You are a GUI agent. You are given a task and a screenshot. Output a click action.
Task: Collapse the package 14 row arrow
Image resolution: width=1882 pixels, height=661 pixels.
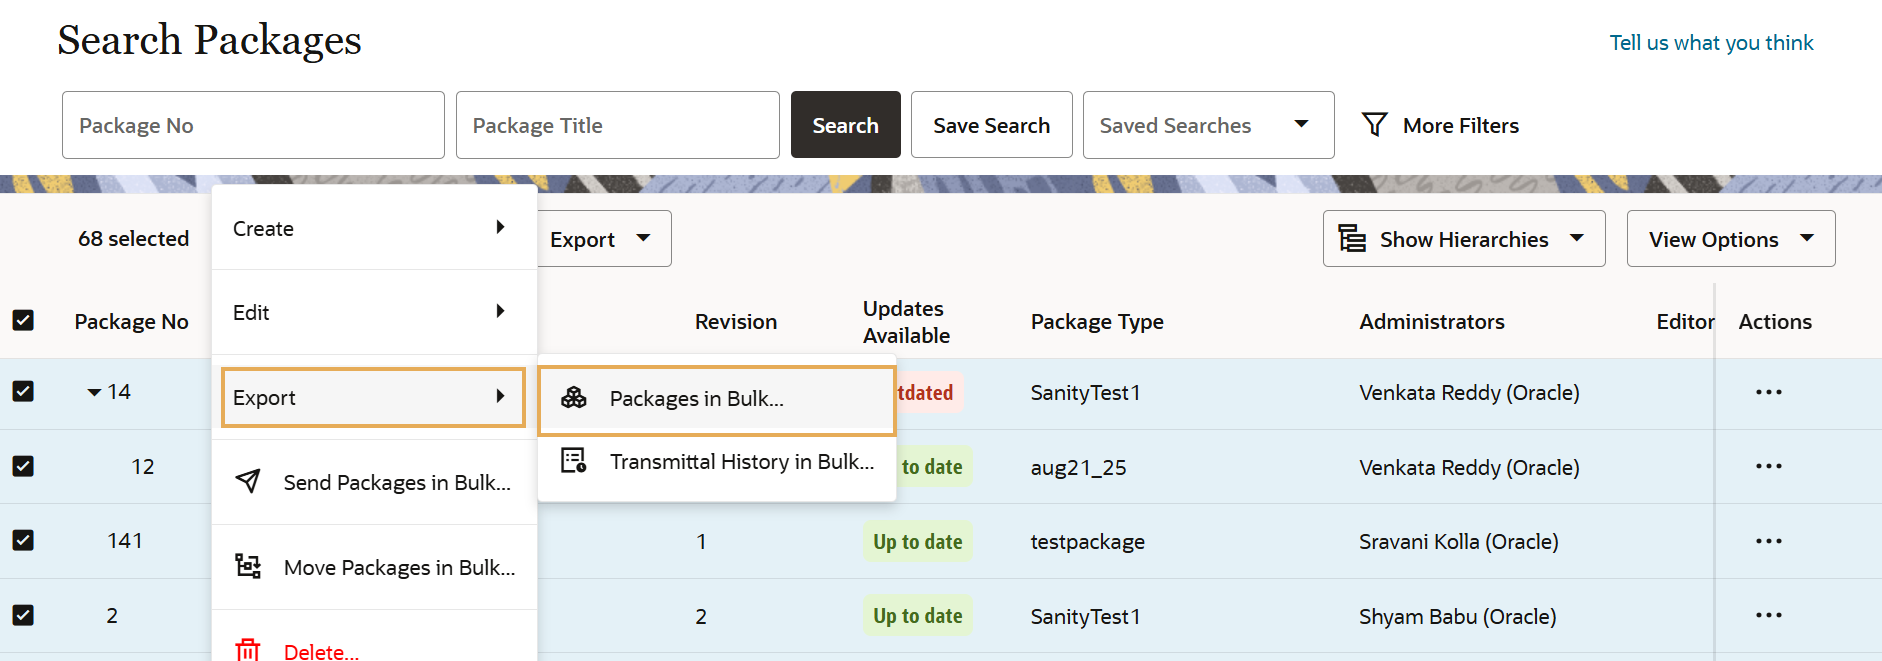[x=94, y=392]
